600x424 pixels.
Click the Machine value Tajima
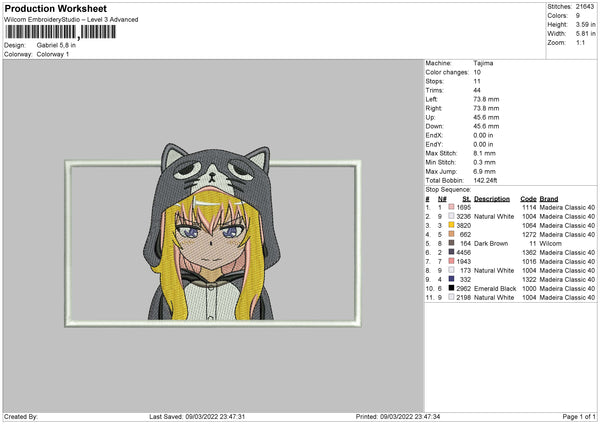[483, 63]
